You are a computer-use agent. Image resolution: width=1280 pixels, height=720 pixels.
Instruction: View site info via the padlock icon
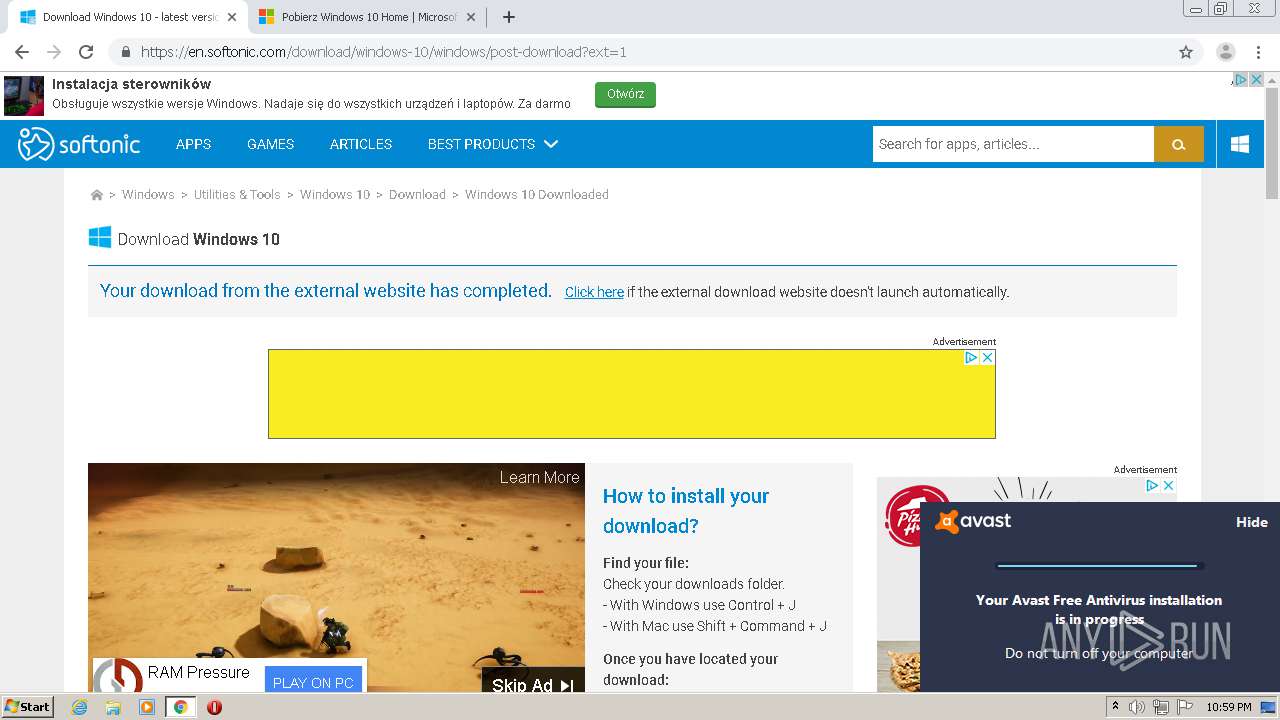coord(126,52)
